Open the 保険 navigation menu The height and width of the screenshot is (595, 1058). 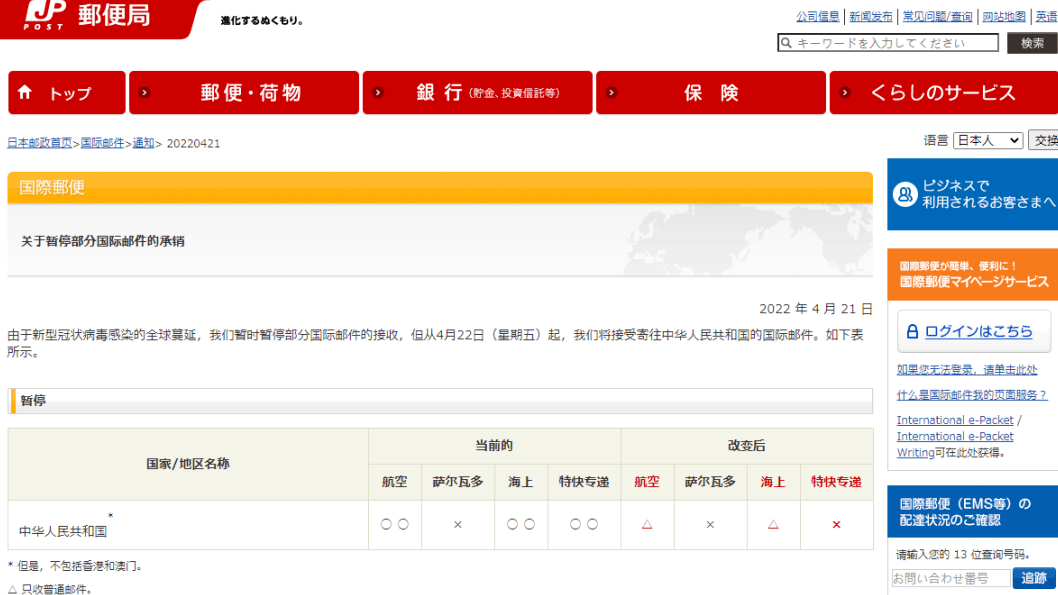click(710, 93)
